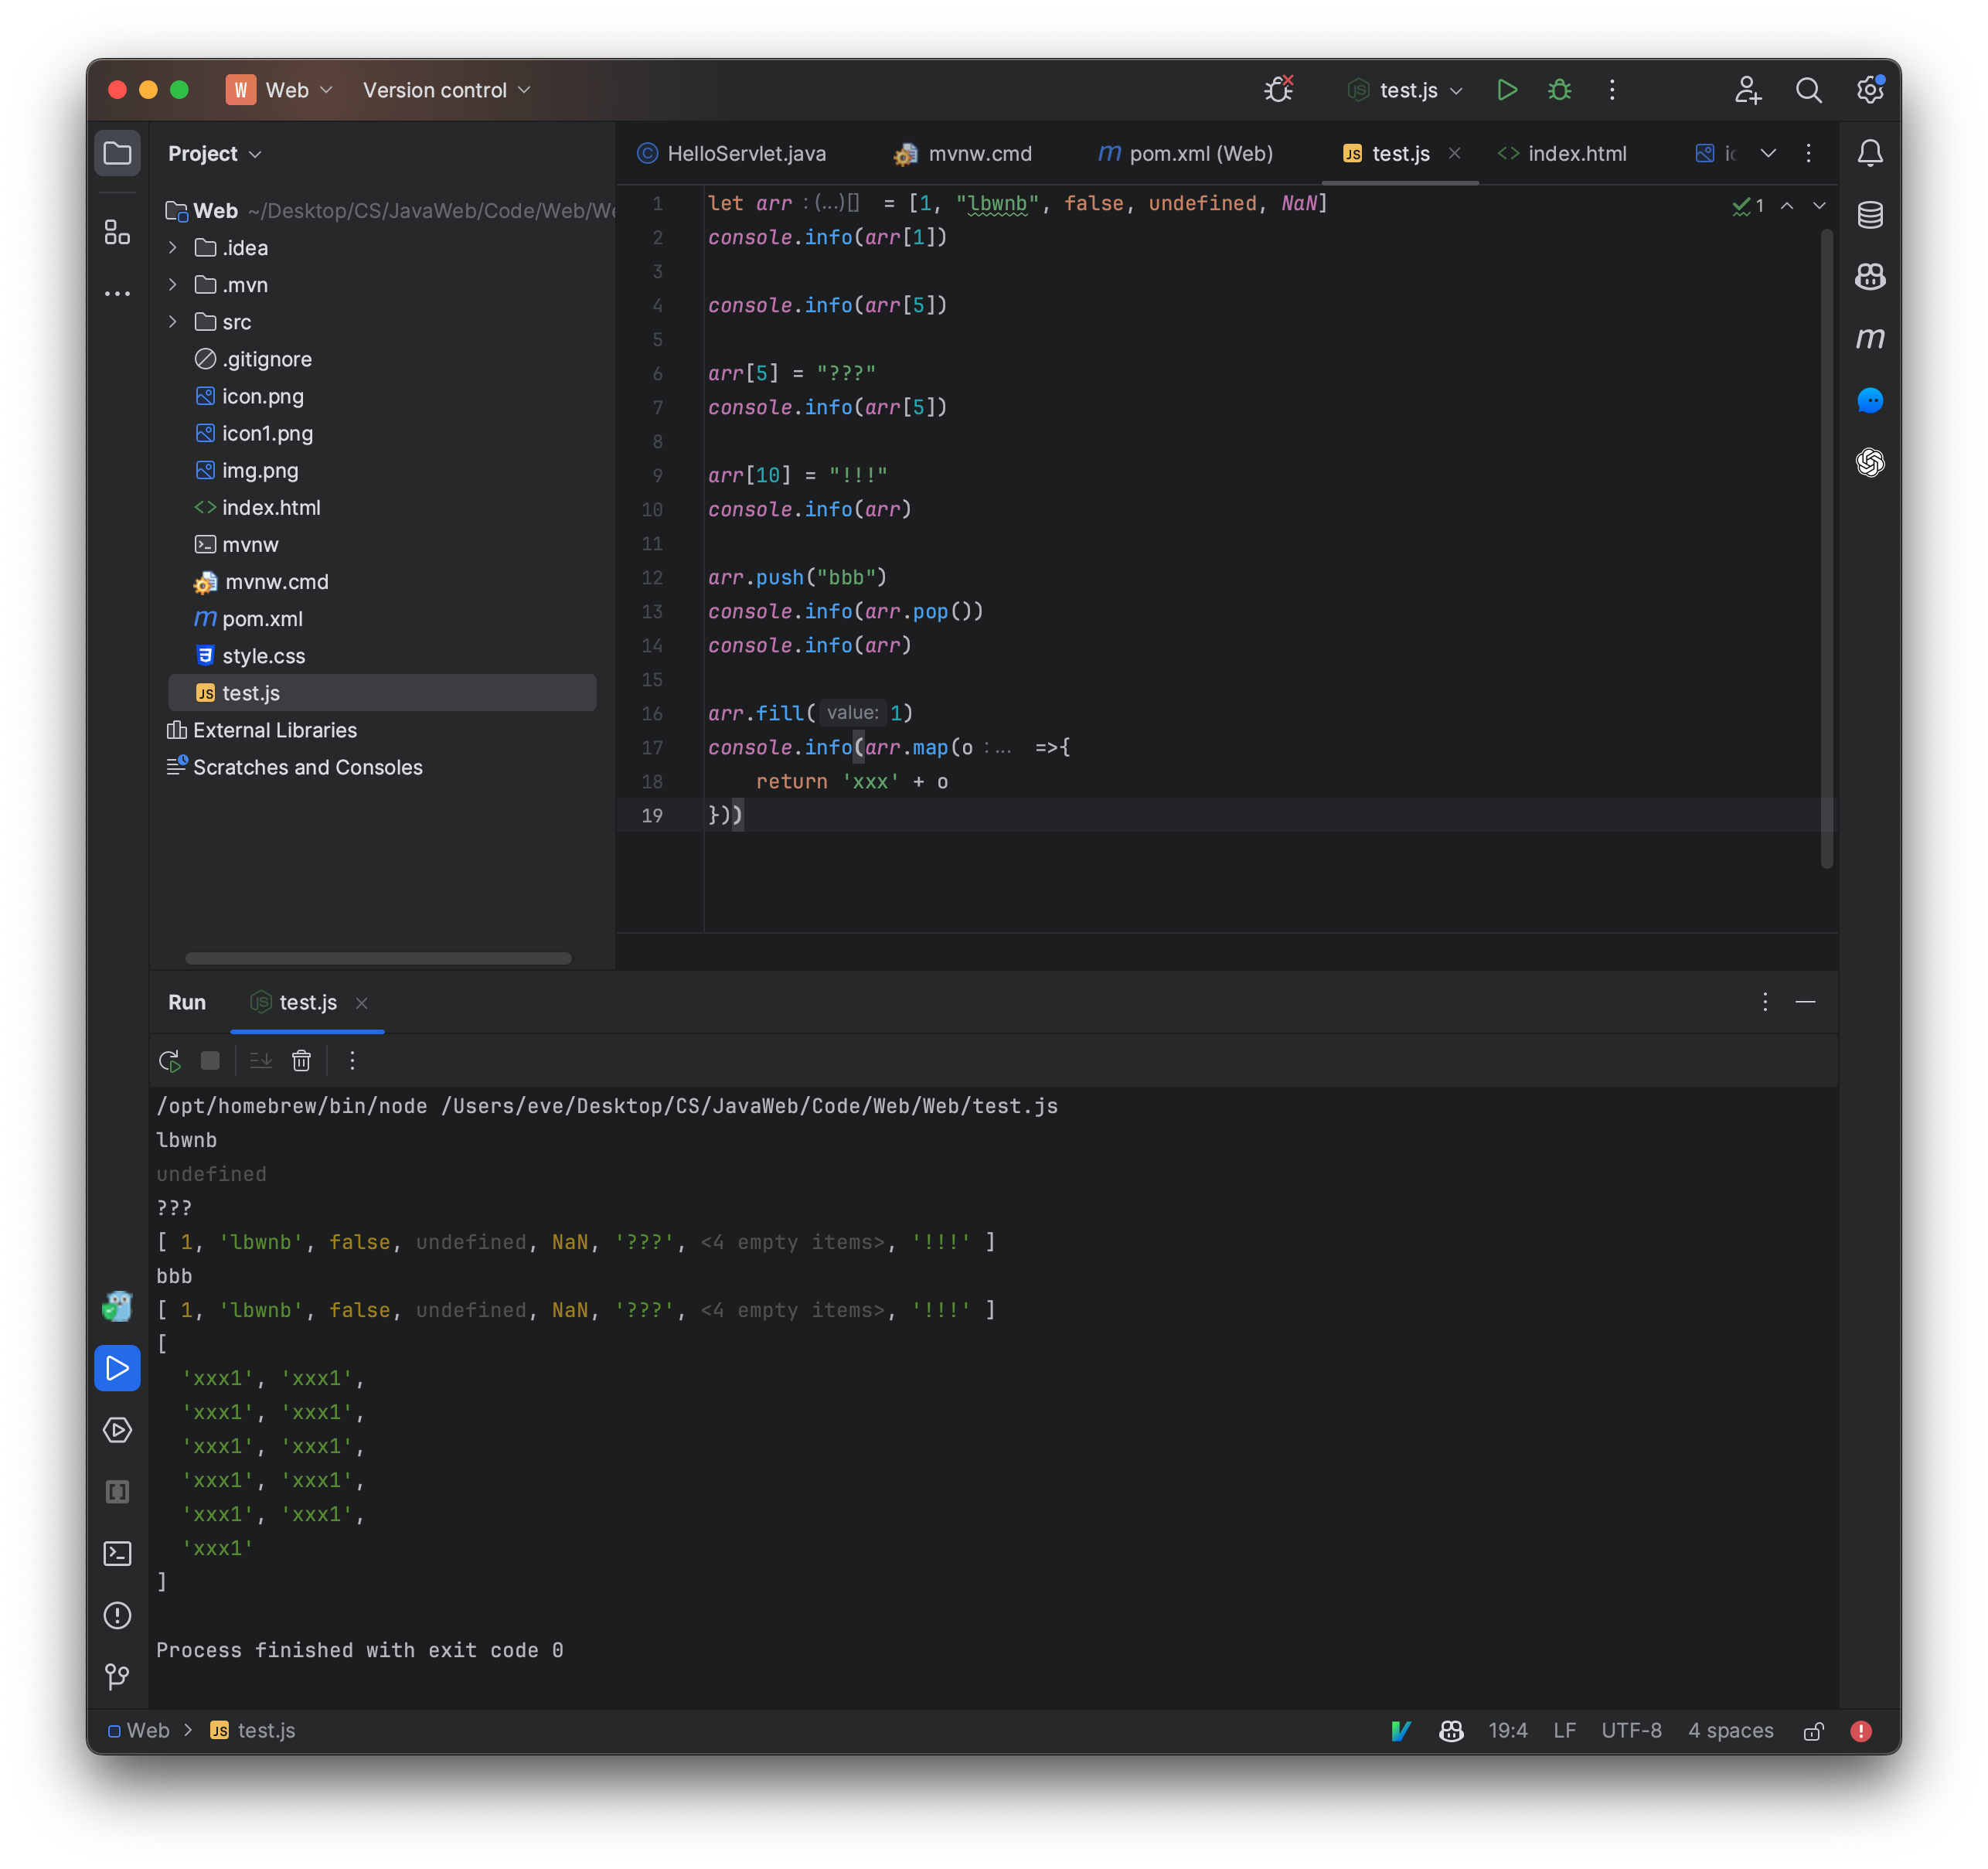Click the 4 spaces indent setting
This screenshot has width=1988, height=1869.
[1731, 1731]
